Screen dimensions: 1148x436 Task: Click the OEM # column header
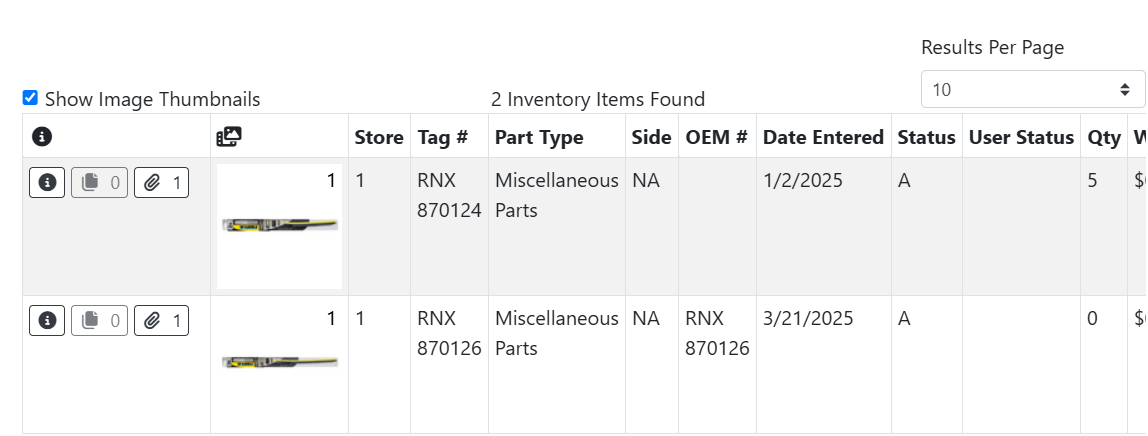pyautogui.click(x=716, y=137)
